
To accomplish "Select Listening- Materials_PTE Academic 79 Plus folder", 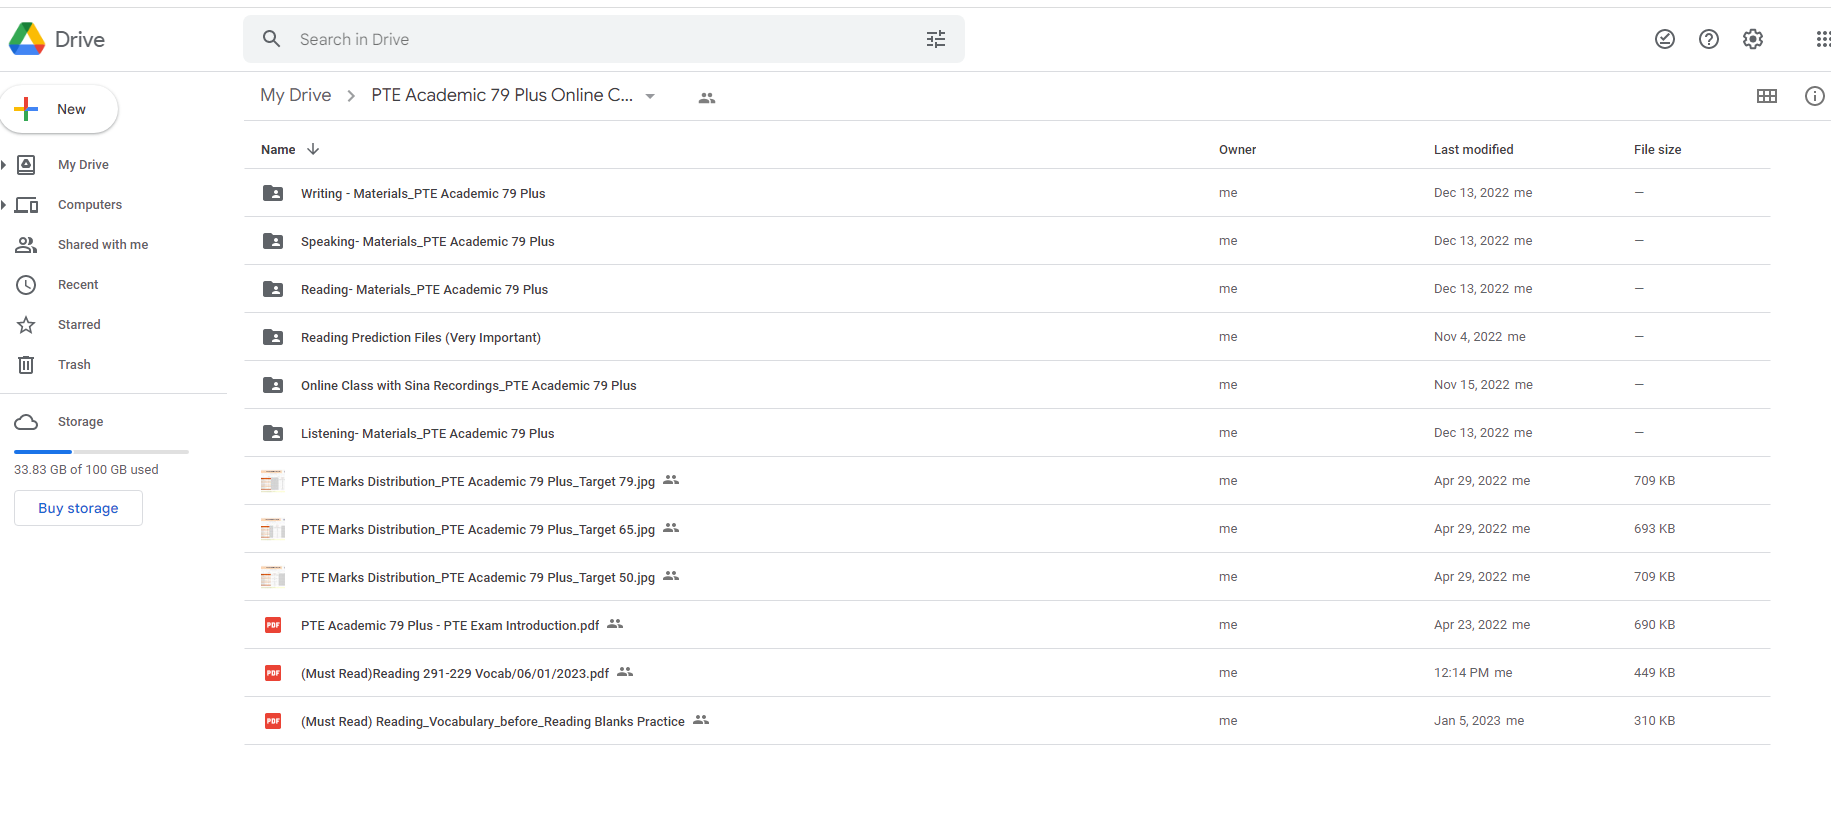I will pos(427,434).
